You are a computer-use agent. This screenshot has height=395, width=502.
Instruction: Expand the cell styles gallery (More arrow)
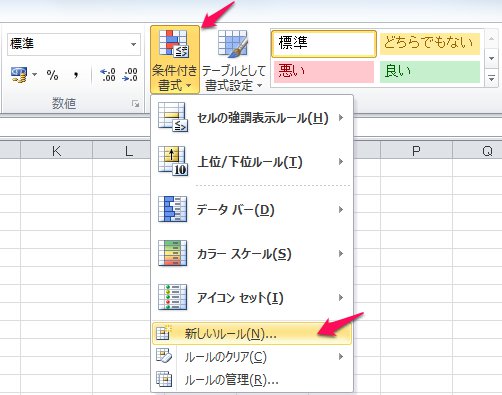[491, 79]
